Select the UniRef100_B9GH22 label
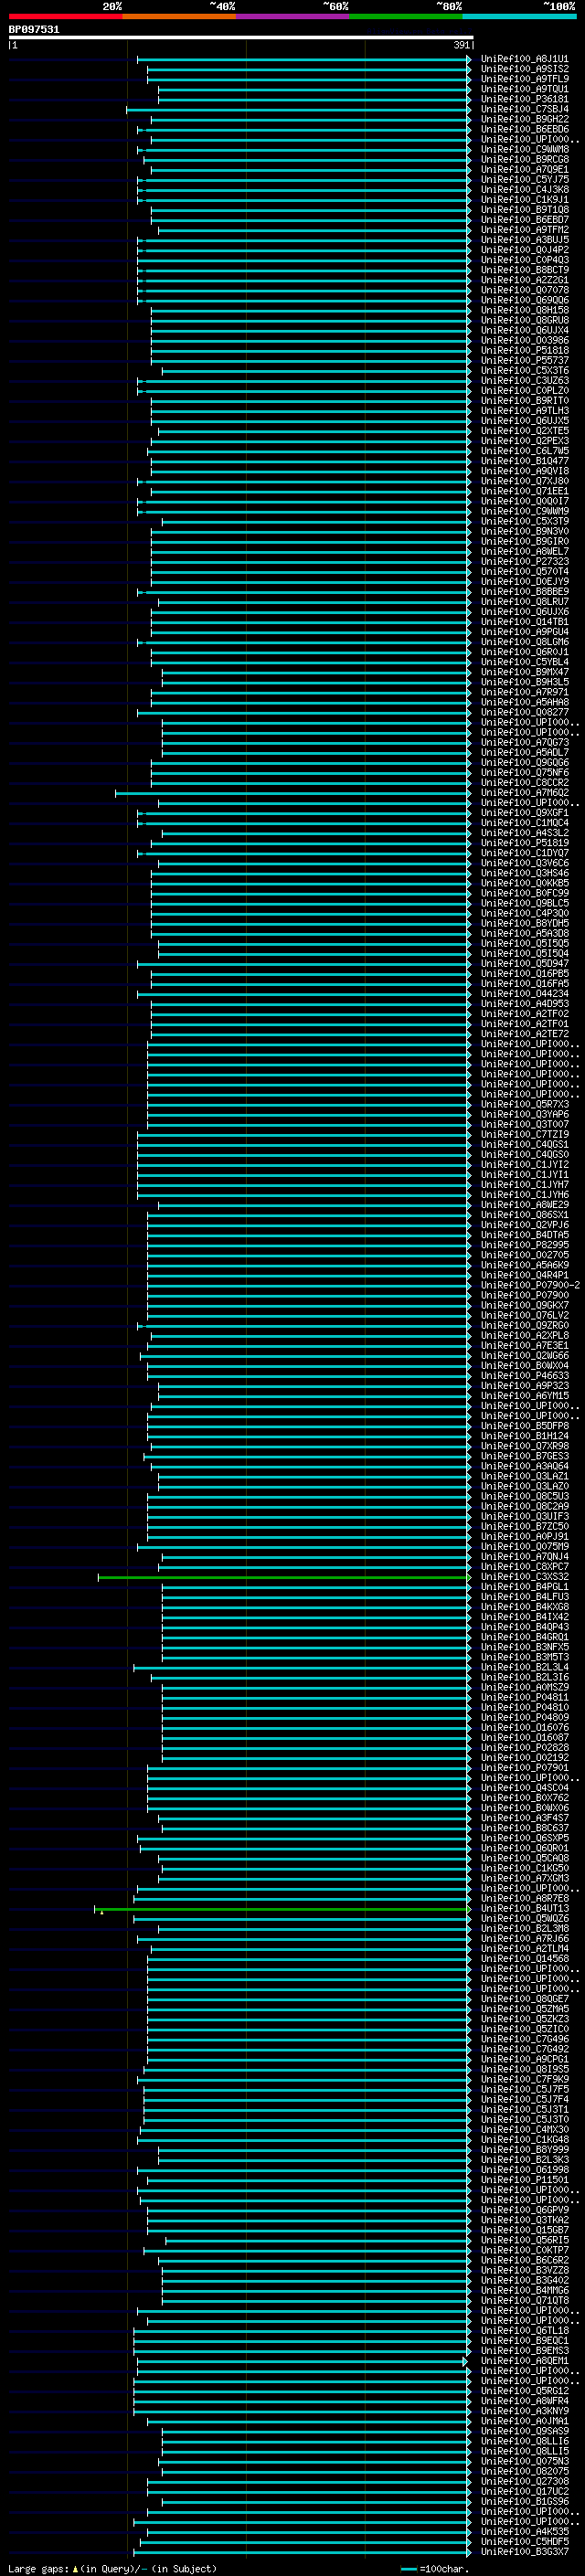 point(524,120)
